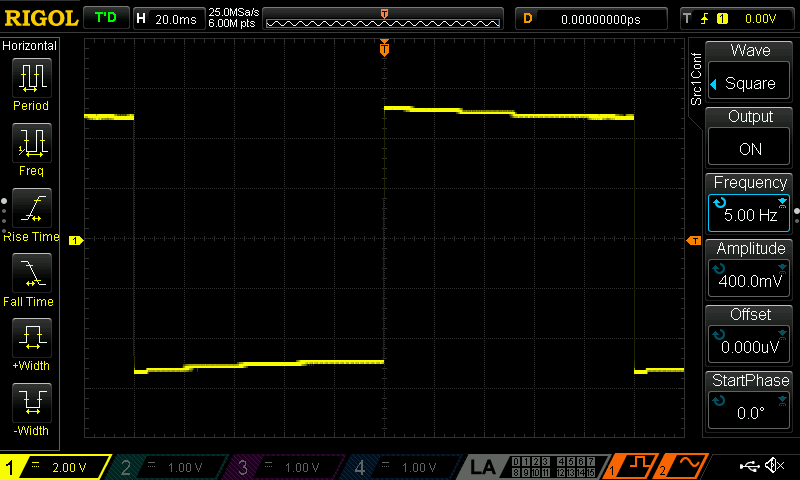Select the Frequency 5.00 Hz field
This screenshot has height=480, width=800.
[749, 214]
